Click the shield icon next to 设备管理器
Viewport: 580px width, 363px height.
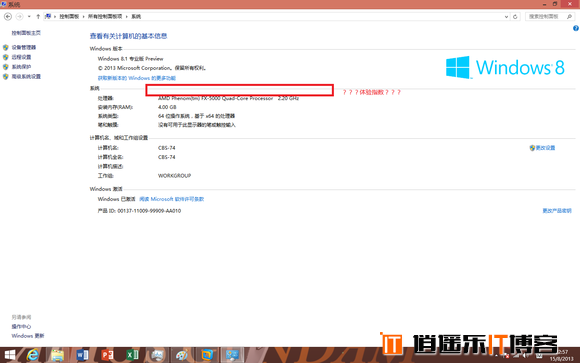(x=6, y=47)
